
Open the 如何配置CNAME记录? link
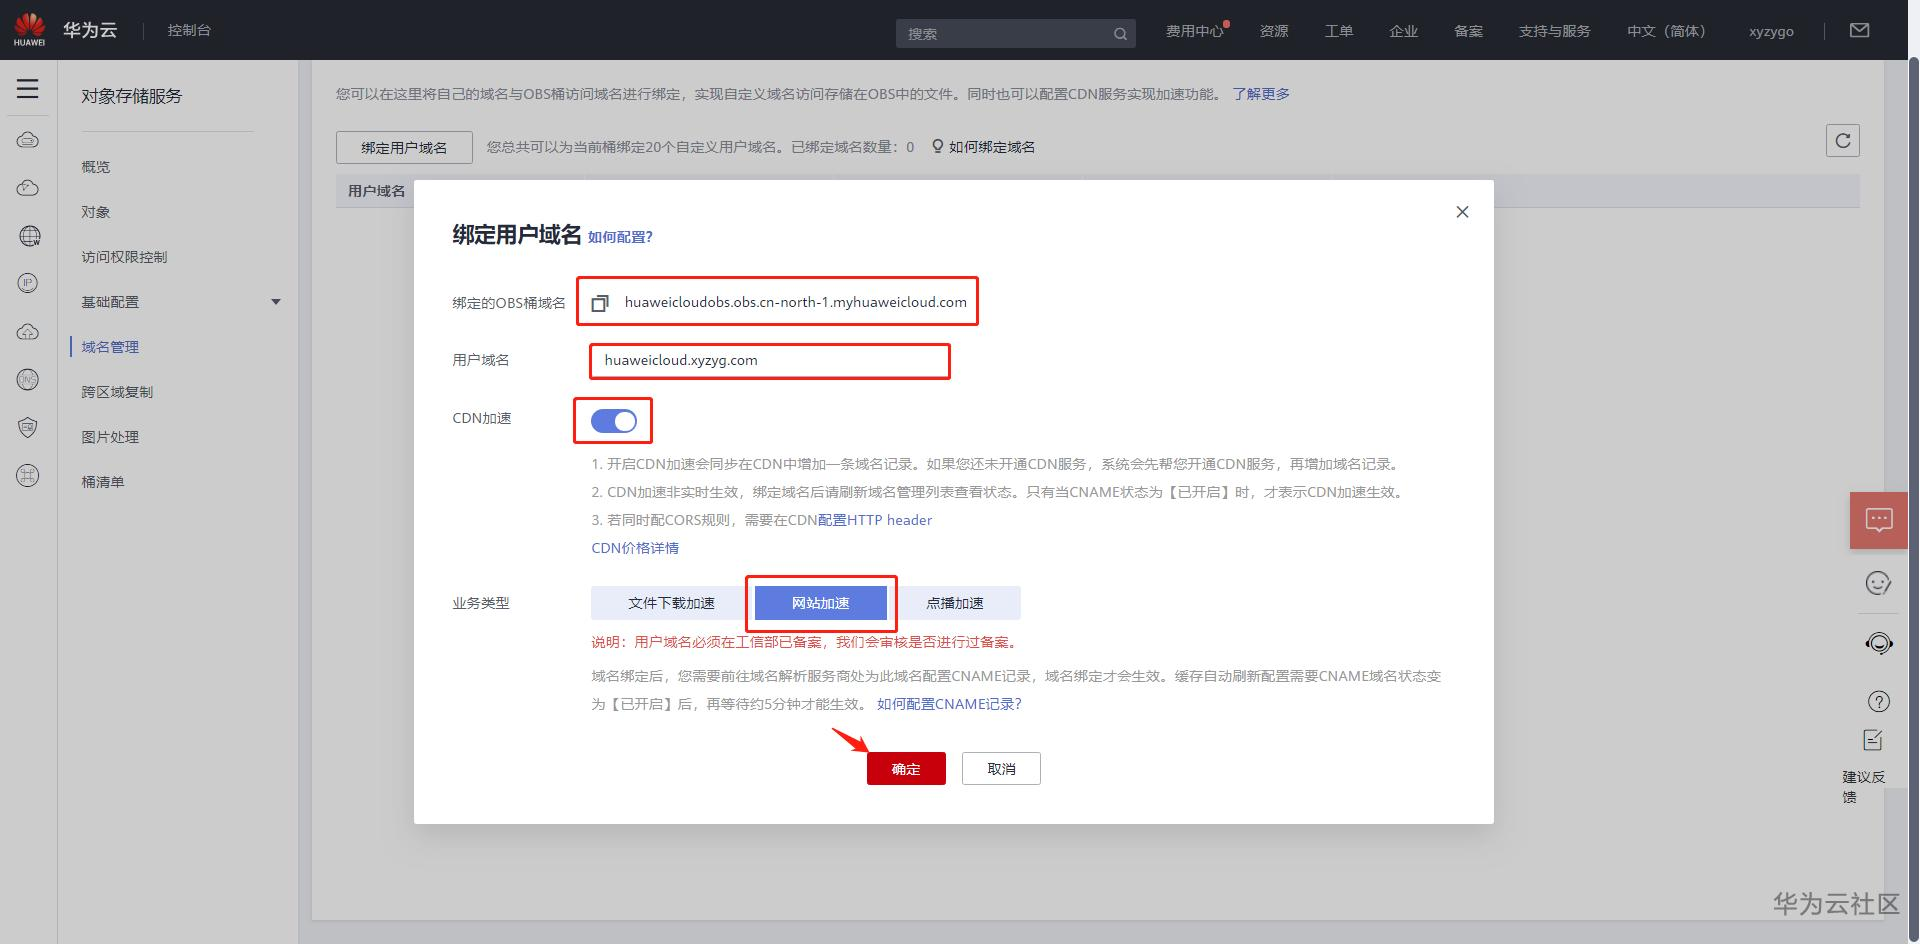click(949, 704)
